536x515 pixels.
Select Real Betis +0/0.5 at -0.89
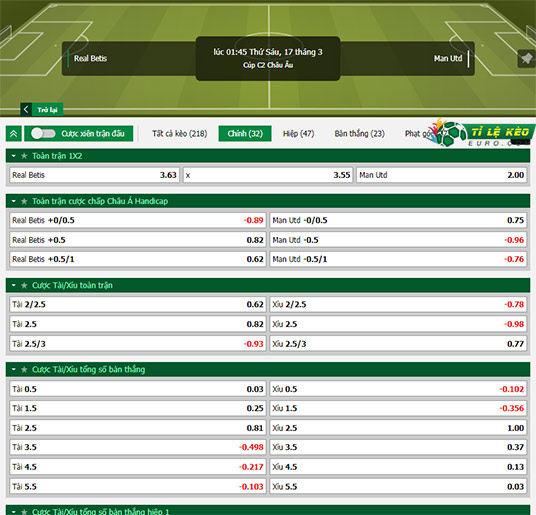(x=138, y=220)
